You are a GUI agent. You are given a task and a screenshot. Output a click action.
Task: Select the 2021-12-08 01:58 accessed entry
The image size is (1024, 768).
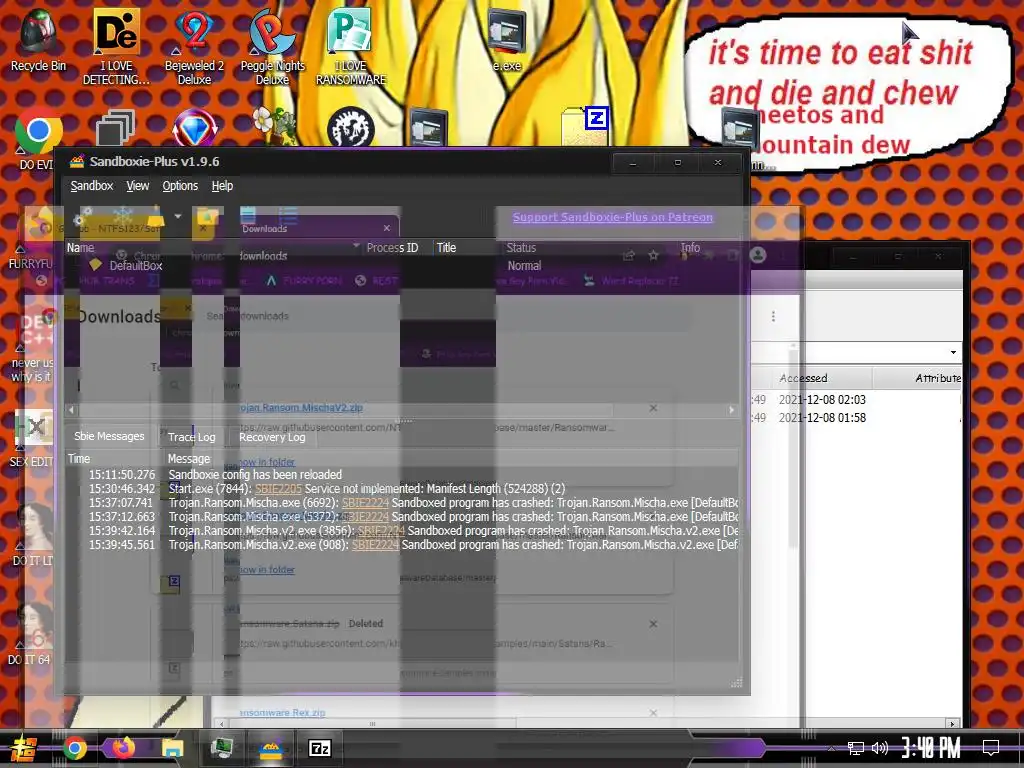point(822,418)
